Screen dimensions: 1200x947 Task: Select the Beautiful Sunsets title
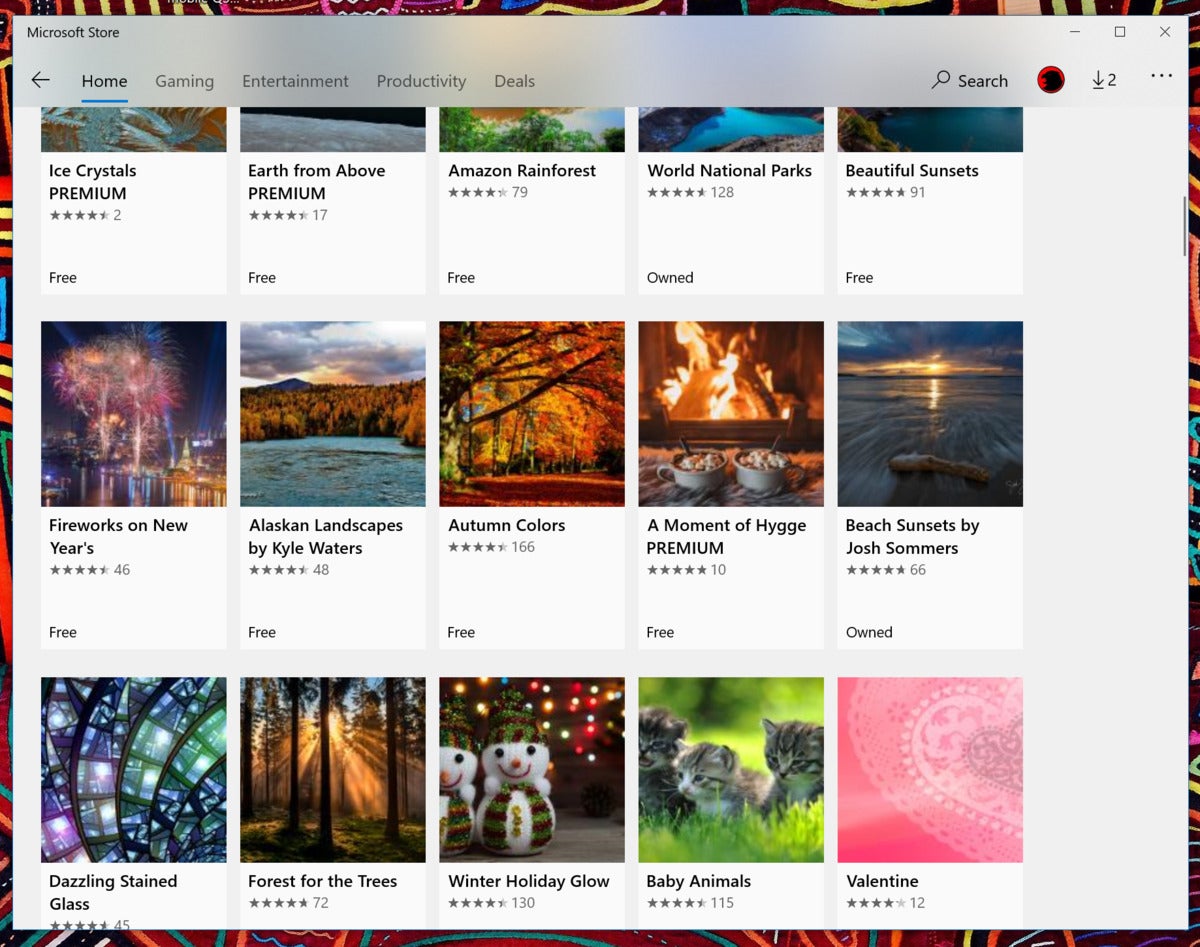pyautogui.click(x=912, y=171)
